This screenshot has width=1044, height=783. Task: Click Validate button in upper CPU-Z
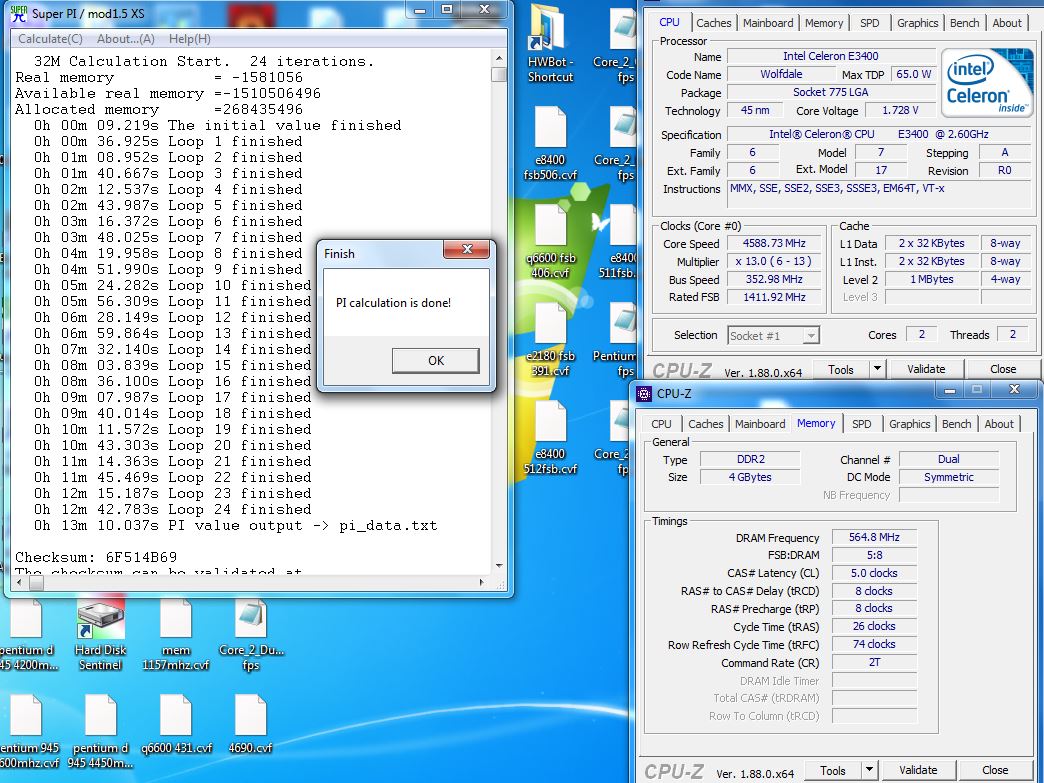(x=925, y=368)
